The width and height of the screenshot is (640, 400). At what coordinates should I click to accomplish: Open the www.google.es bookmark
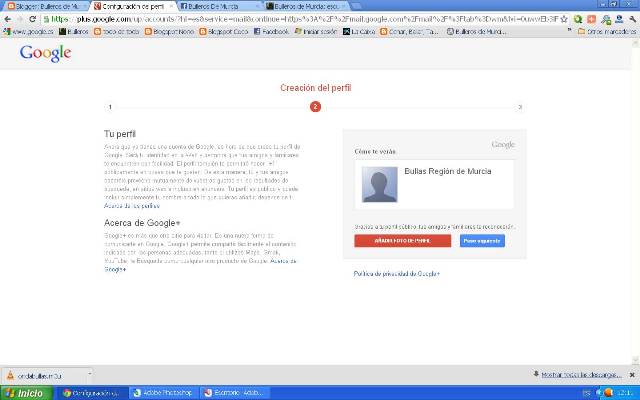tap(28, 31)
